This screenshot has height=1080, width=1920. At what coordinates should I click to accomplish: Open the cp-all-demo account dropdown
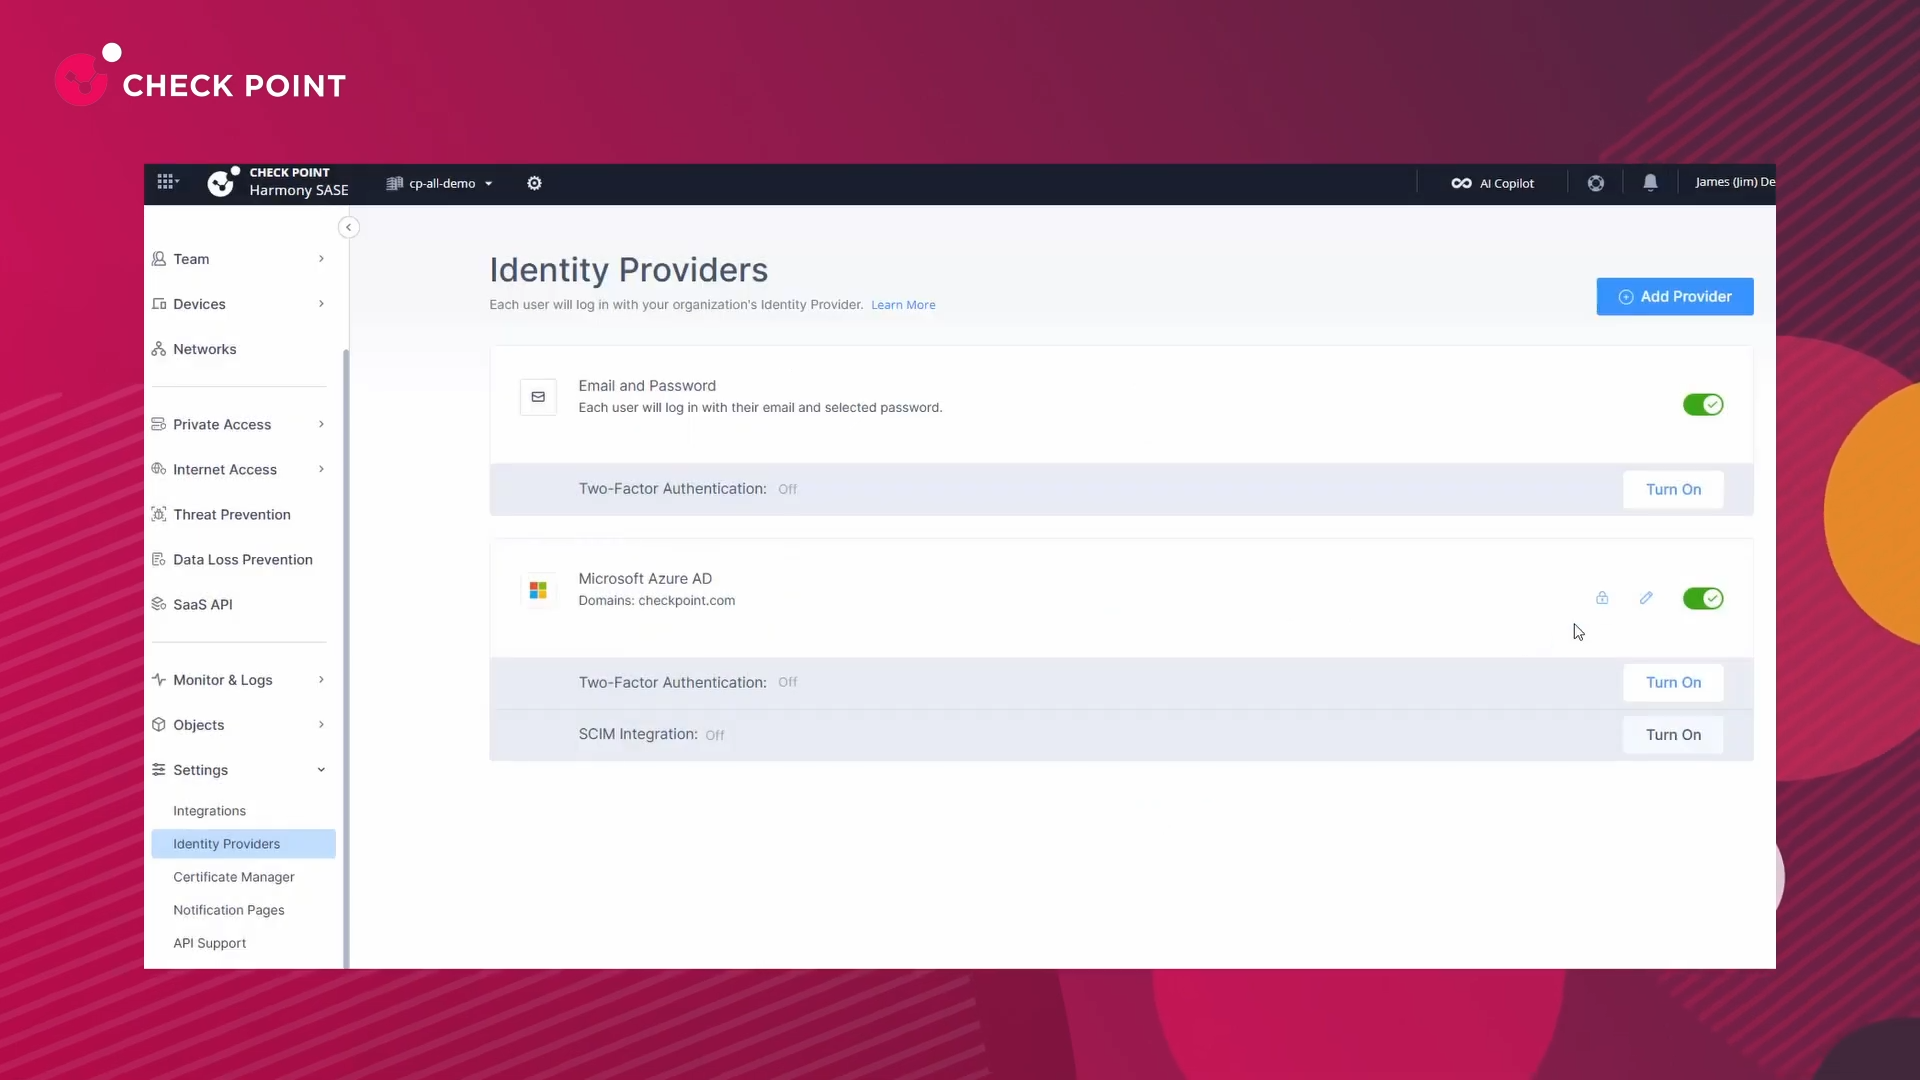[x=440, y=183]
